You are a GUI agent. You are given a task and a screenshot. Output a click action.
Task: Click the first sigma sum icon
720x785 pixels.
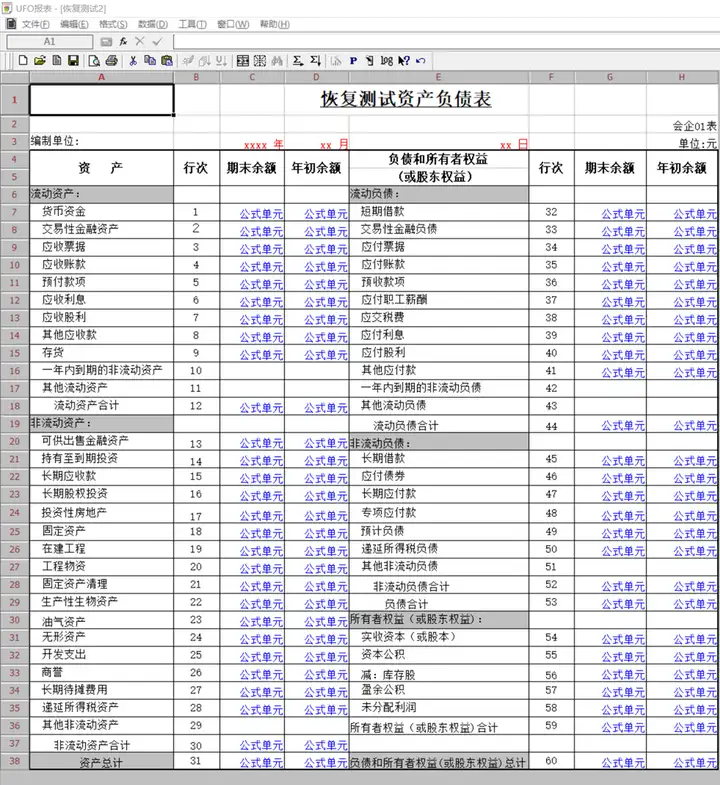[x=298, y=61]
